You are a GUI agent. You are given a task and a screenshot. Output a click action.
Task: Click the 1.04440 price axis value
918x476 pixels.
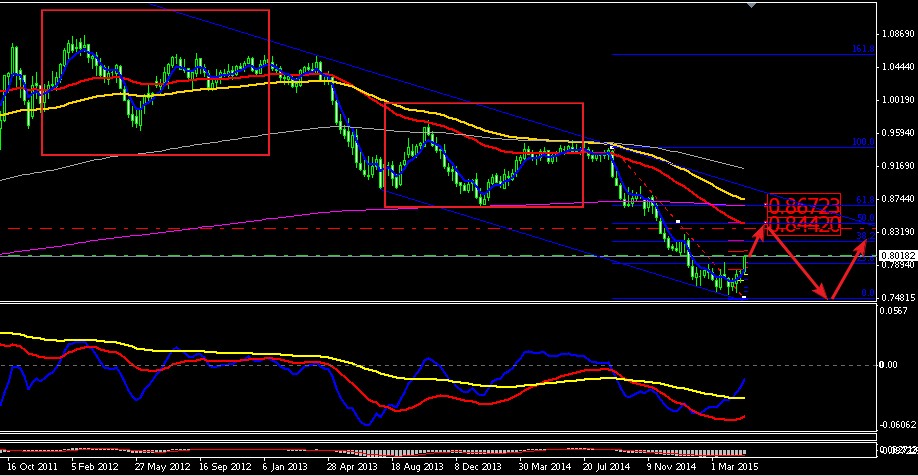pyautogui.click(x=899, y=67)
